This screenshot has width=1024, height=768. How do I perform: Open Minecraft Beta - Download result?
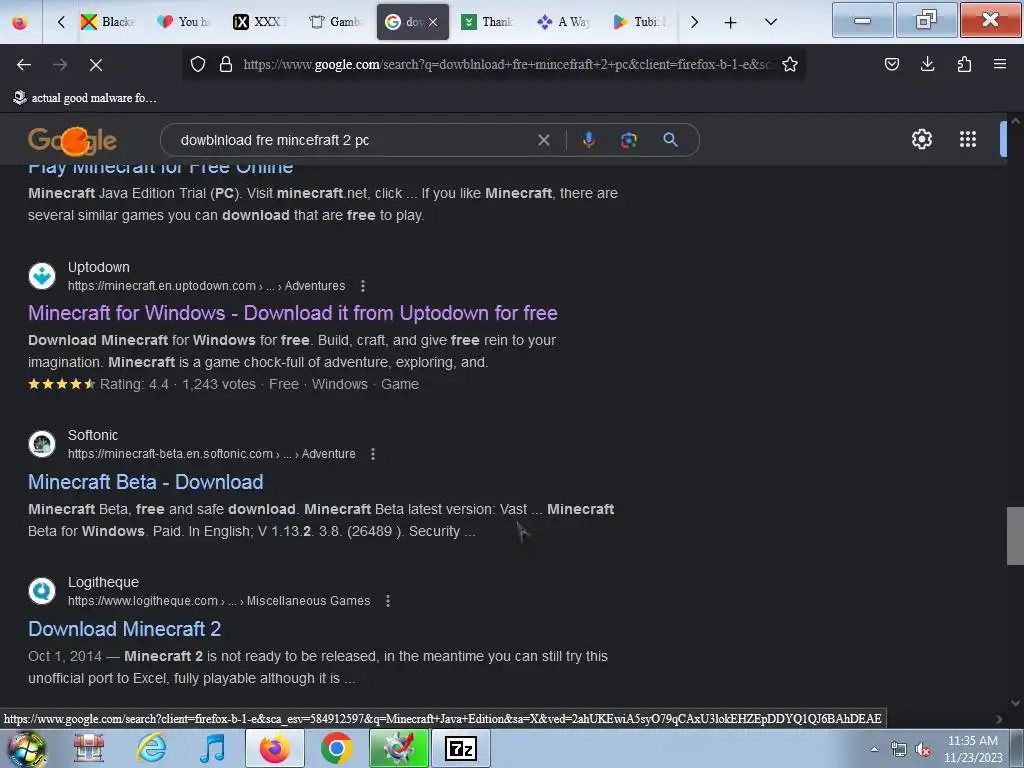146,482
